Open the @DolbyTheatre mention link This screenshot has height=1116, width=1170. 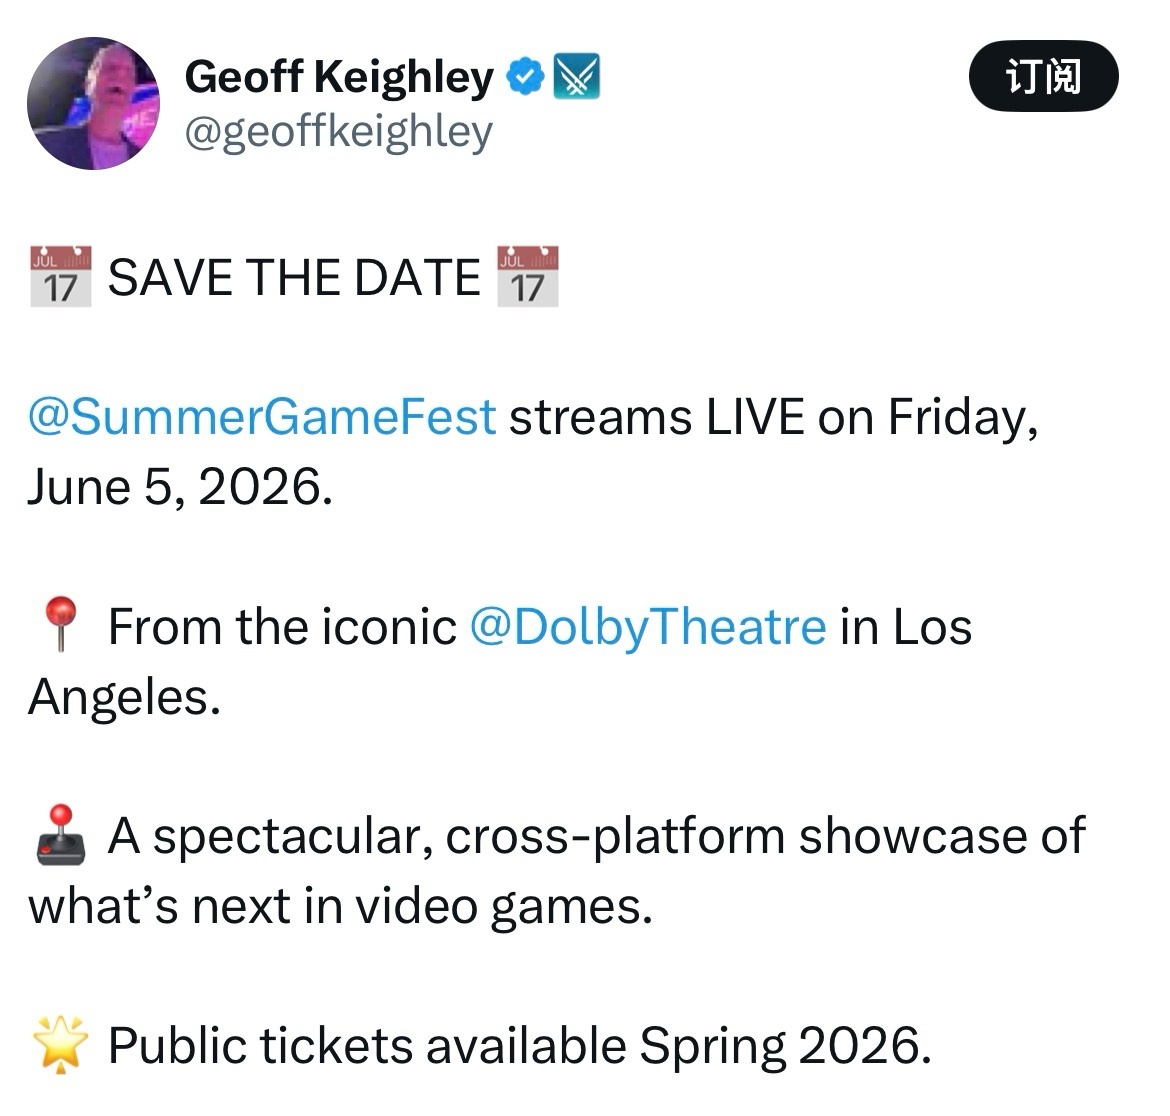tap(647, 627)
